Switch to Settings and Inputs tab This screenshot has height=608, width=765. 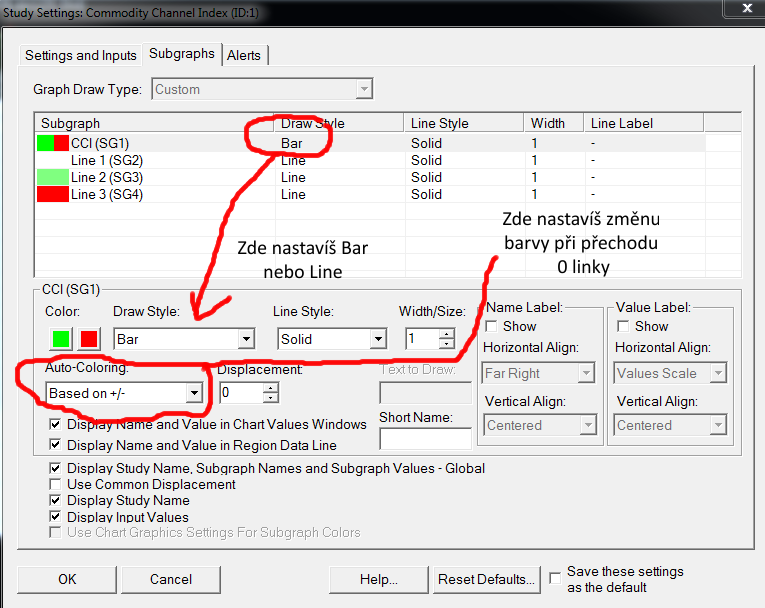tap(82, 55)
